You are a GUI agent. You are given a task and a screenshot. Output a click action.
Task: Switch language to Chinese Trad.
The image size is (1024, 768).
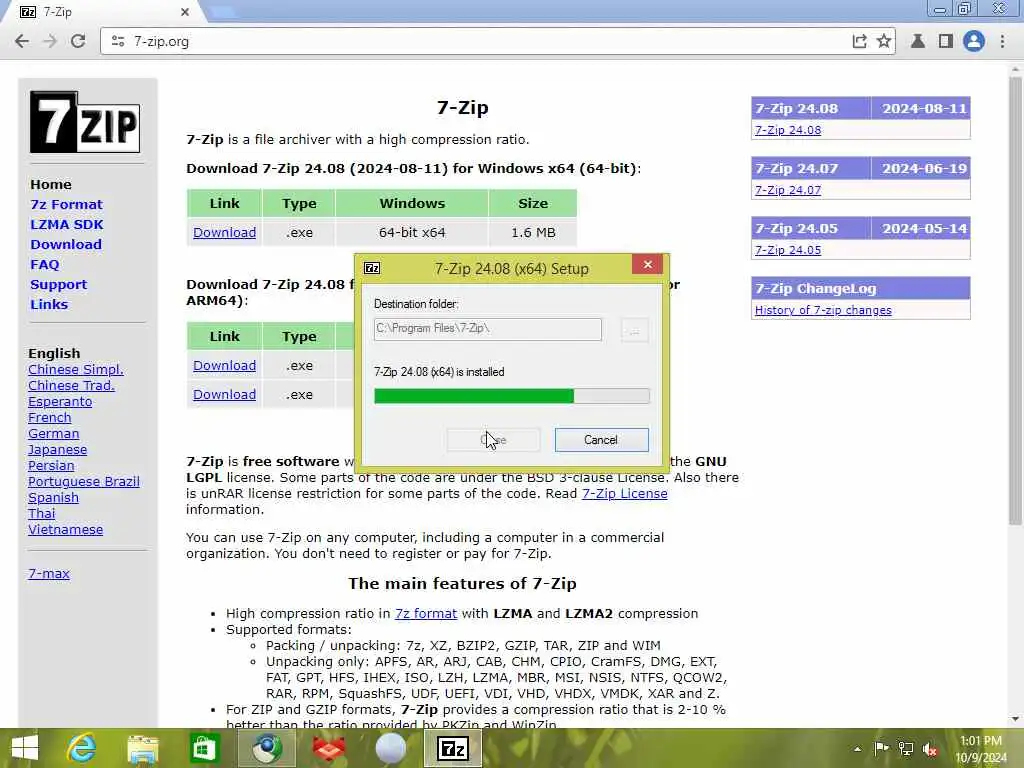(x=71, y=385)
